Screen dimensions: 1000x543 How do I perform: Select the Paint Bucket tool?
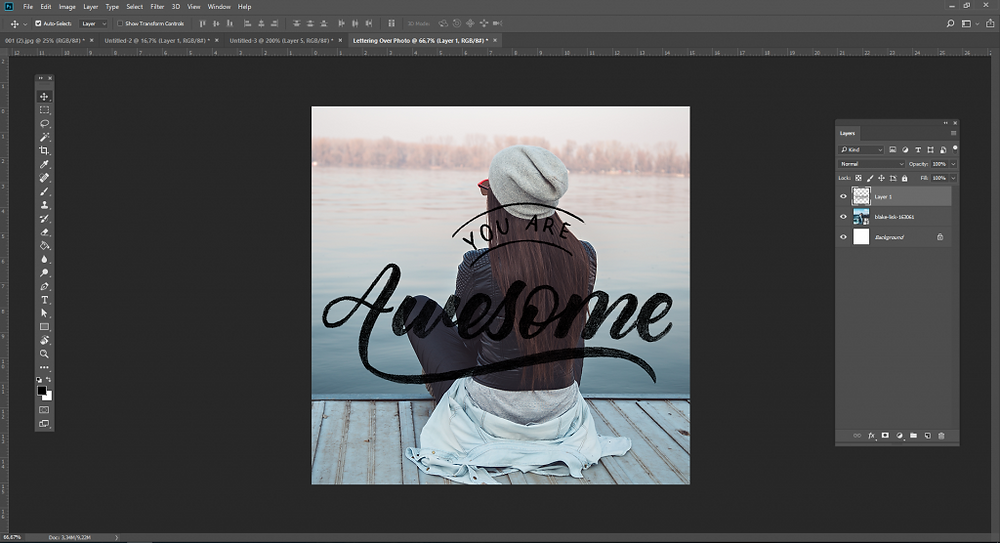(44, 246)
